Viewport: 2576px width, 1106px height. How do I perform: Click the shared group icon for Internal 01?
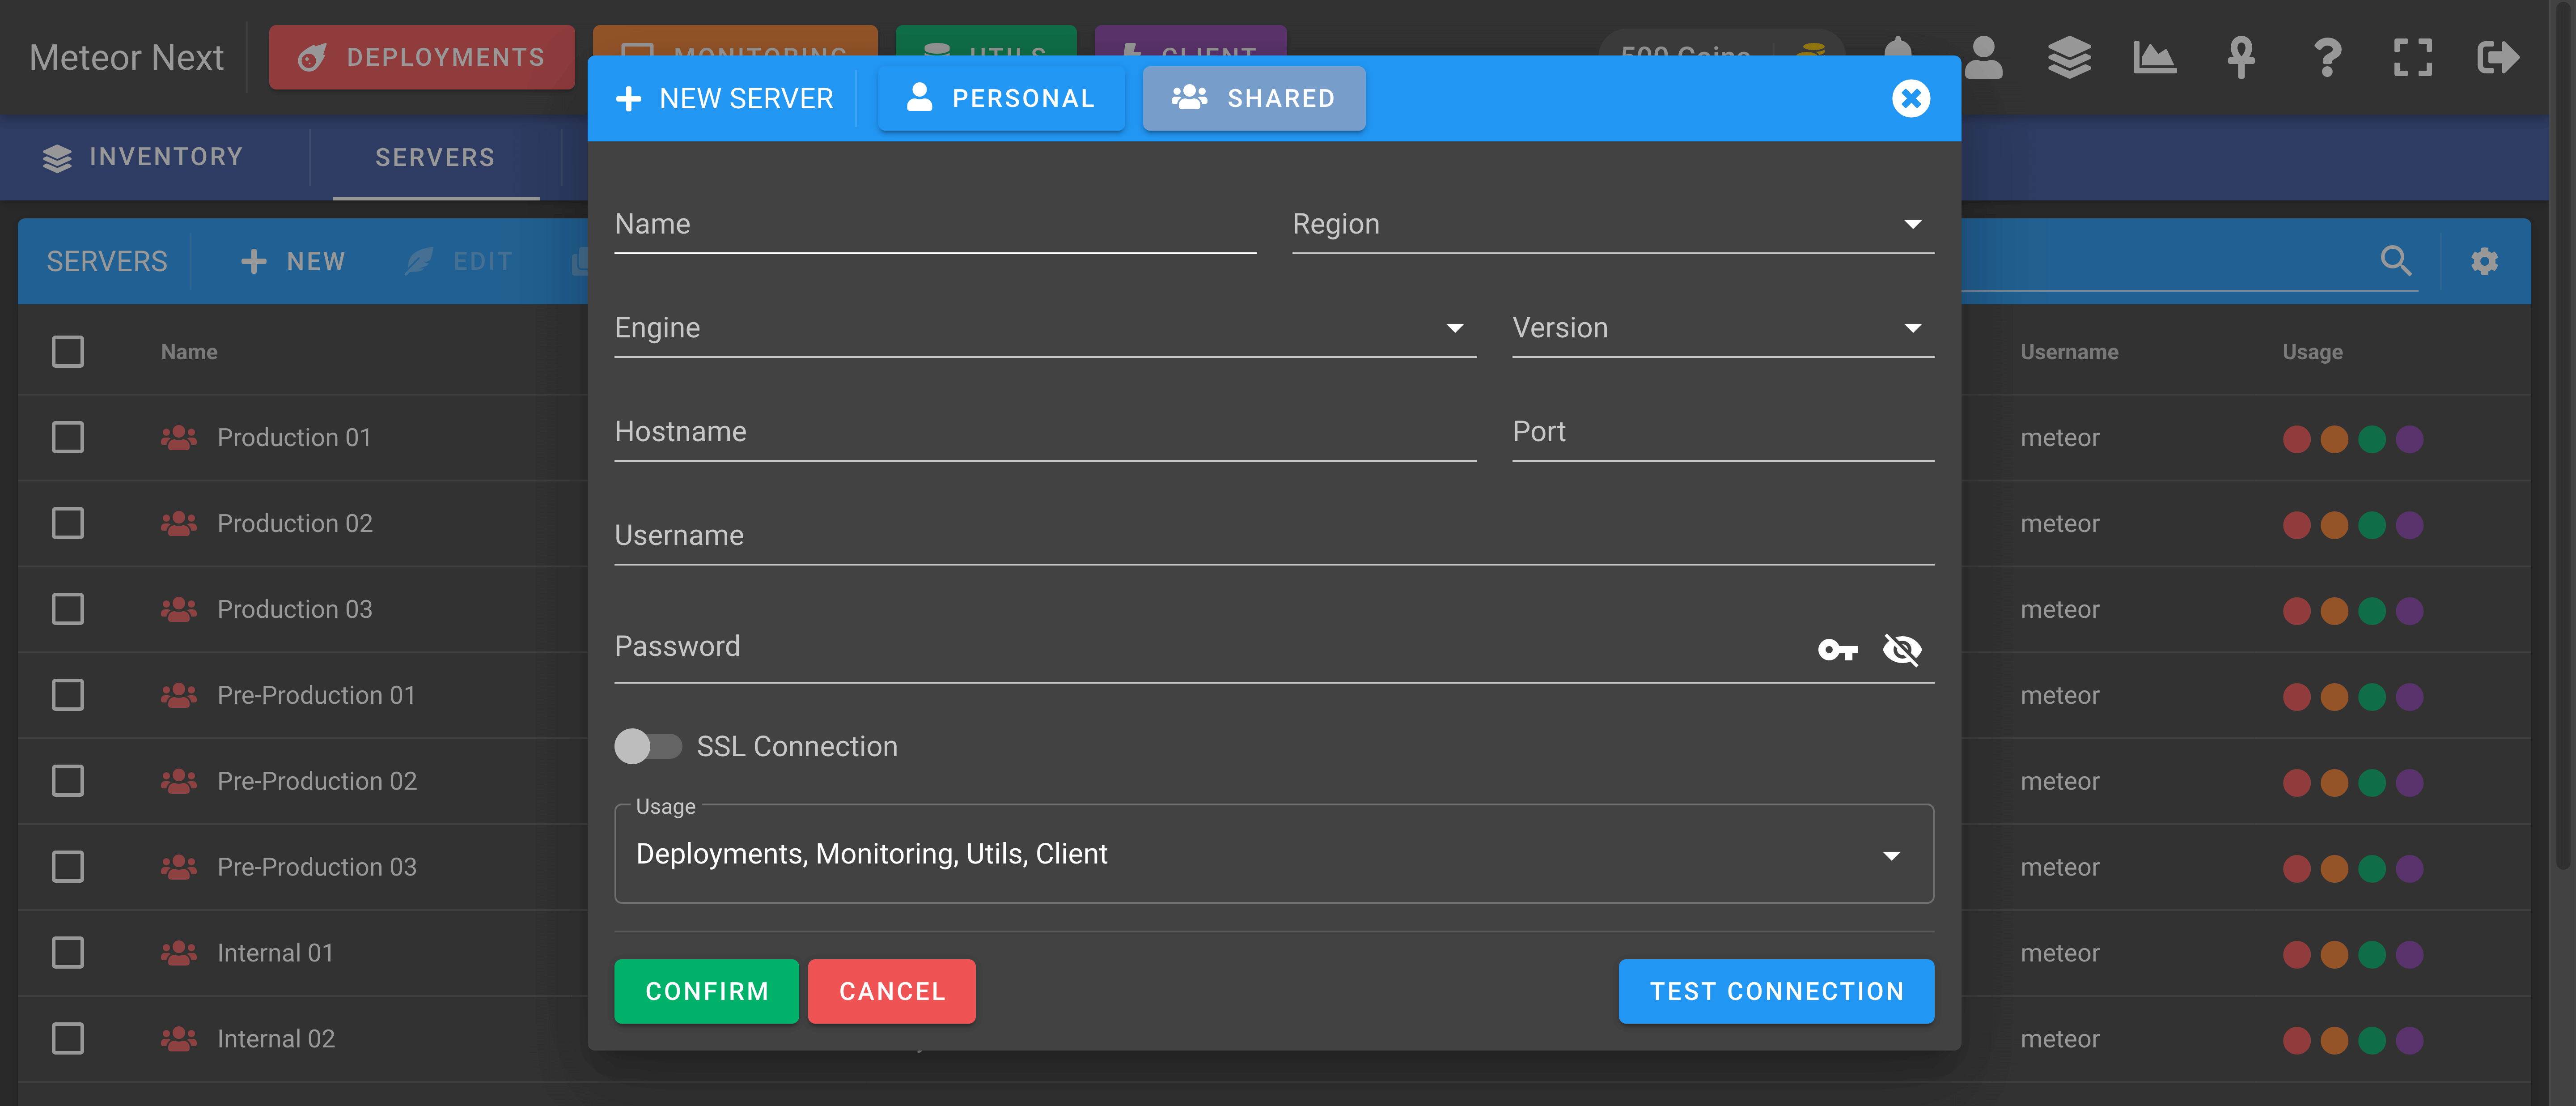point(179,953)
